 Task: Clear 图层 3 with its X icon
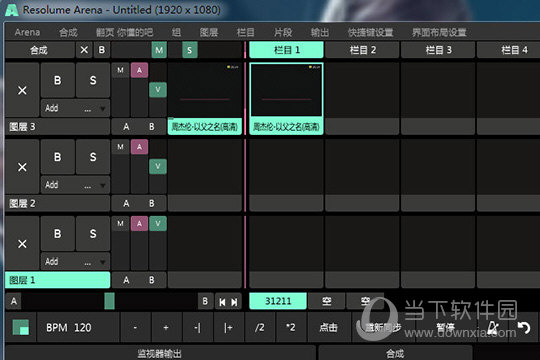click(22, 90)
